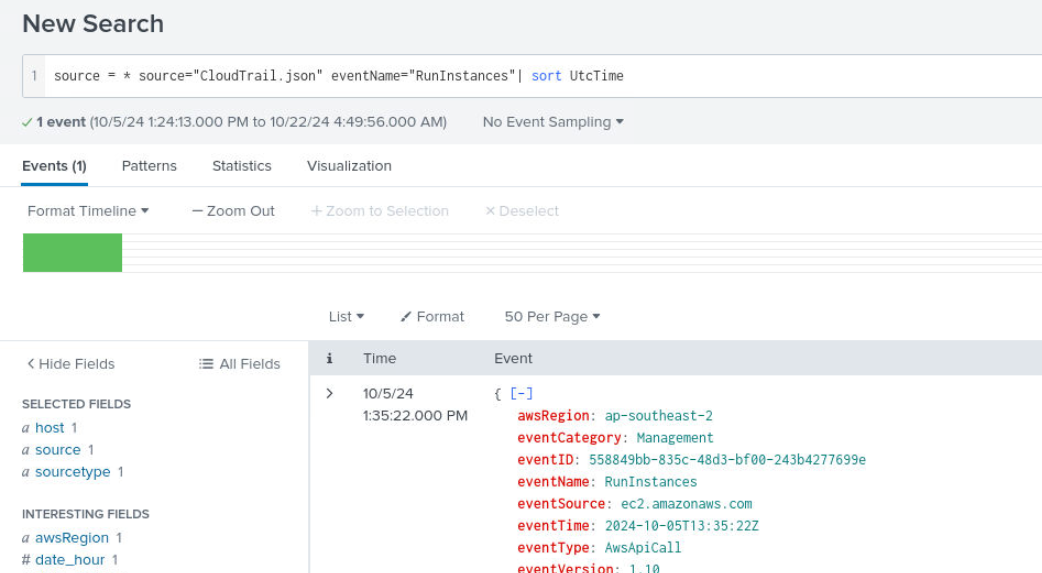Open the Format Timeline dropdown
This screenshot has width=1042, height=573.
pyautogui.click(x=88, y=211)
